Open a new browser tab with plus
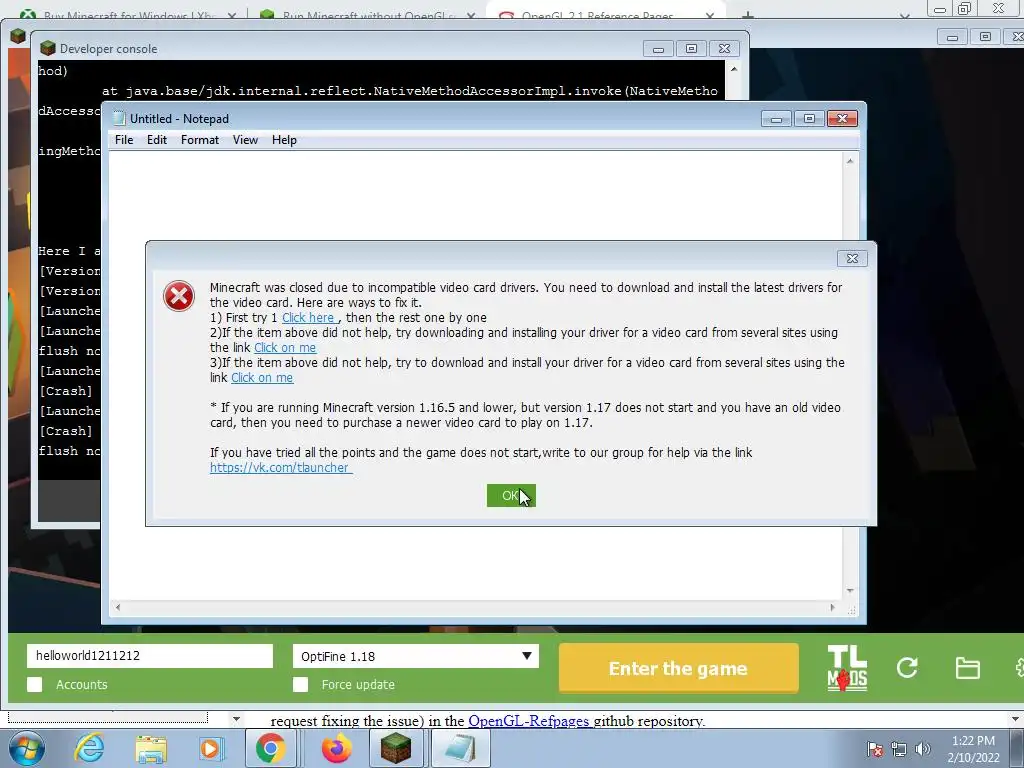Screen dimensions: 1024x768 (x=748, y=15)
